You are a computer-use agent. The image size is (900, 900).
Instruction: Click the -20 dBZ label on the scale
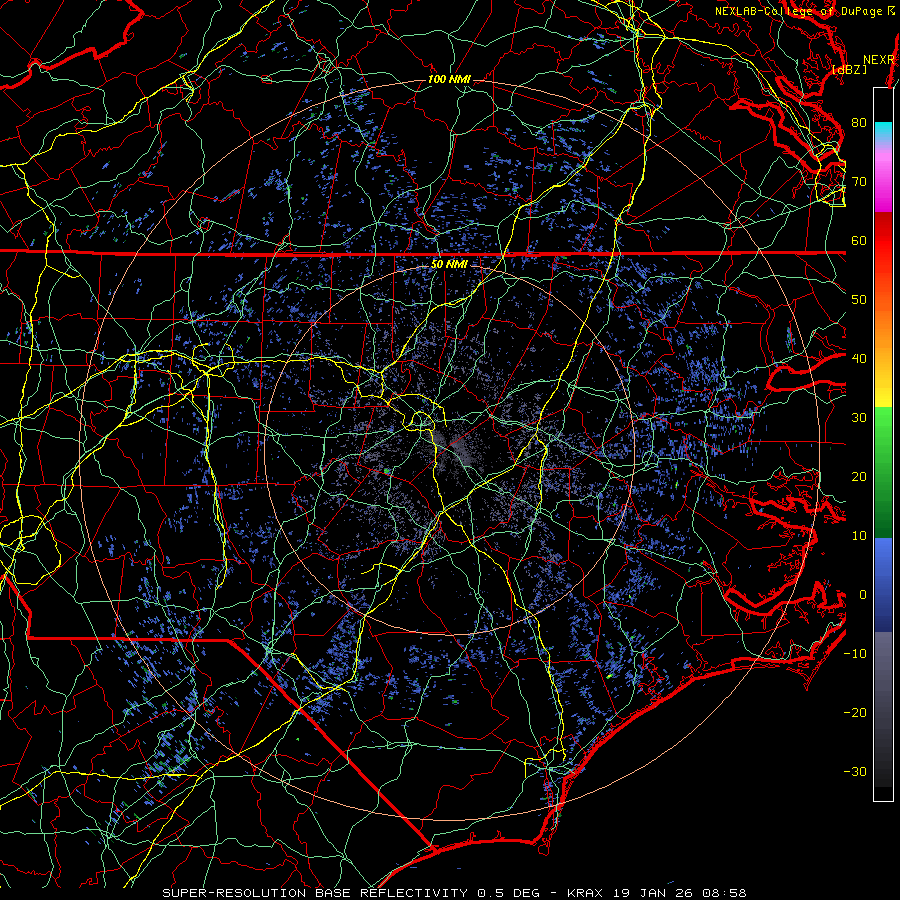(x=855, y=713)
